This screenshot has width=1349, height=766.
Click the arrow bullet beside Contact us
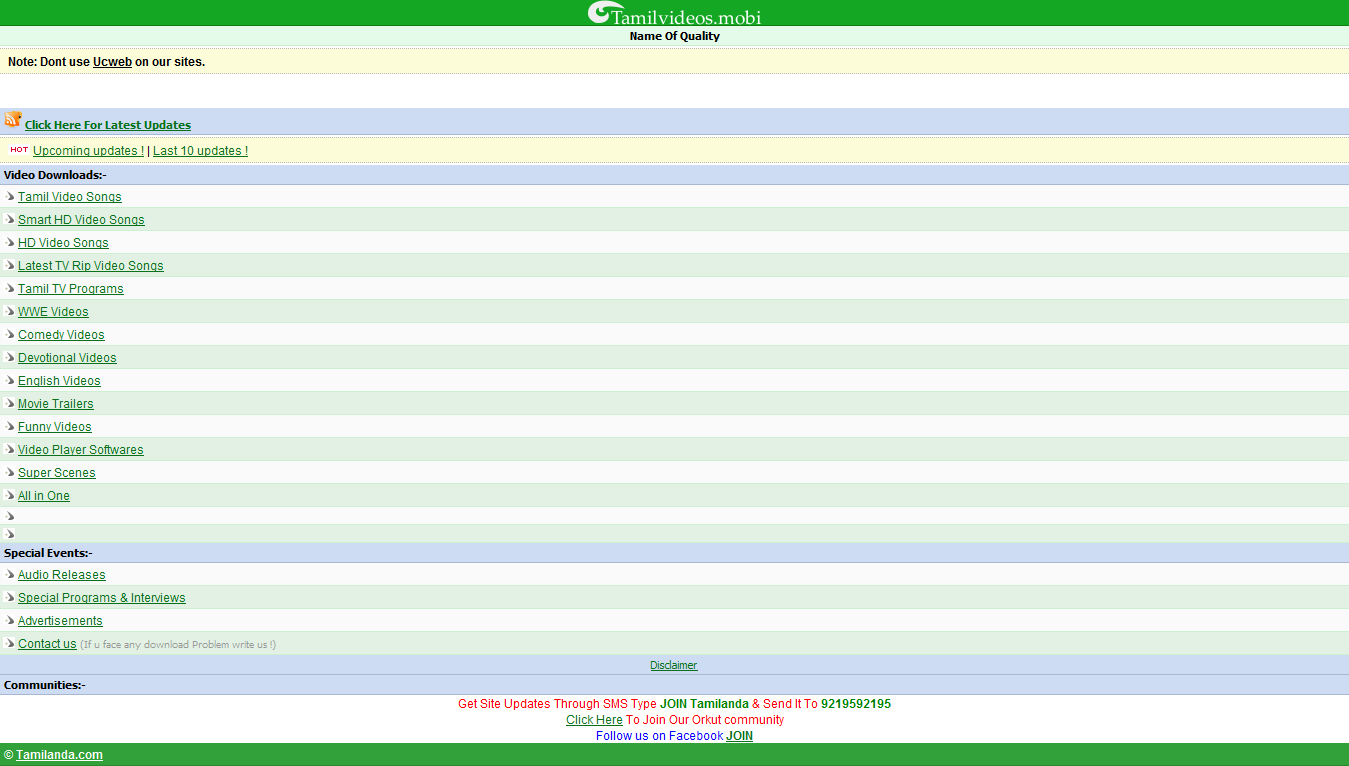[x=10, y=643]
